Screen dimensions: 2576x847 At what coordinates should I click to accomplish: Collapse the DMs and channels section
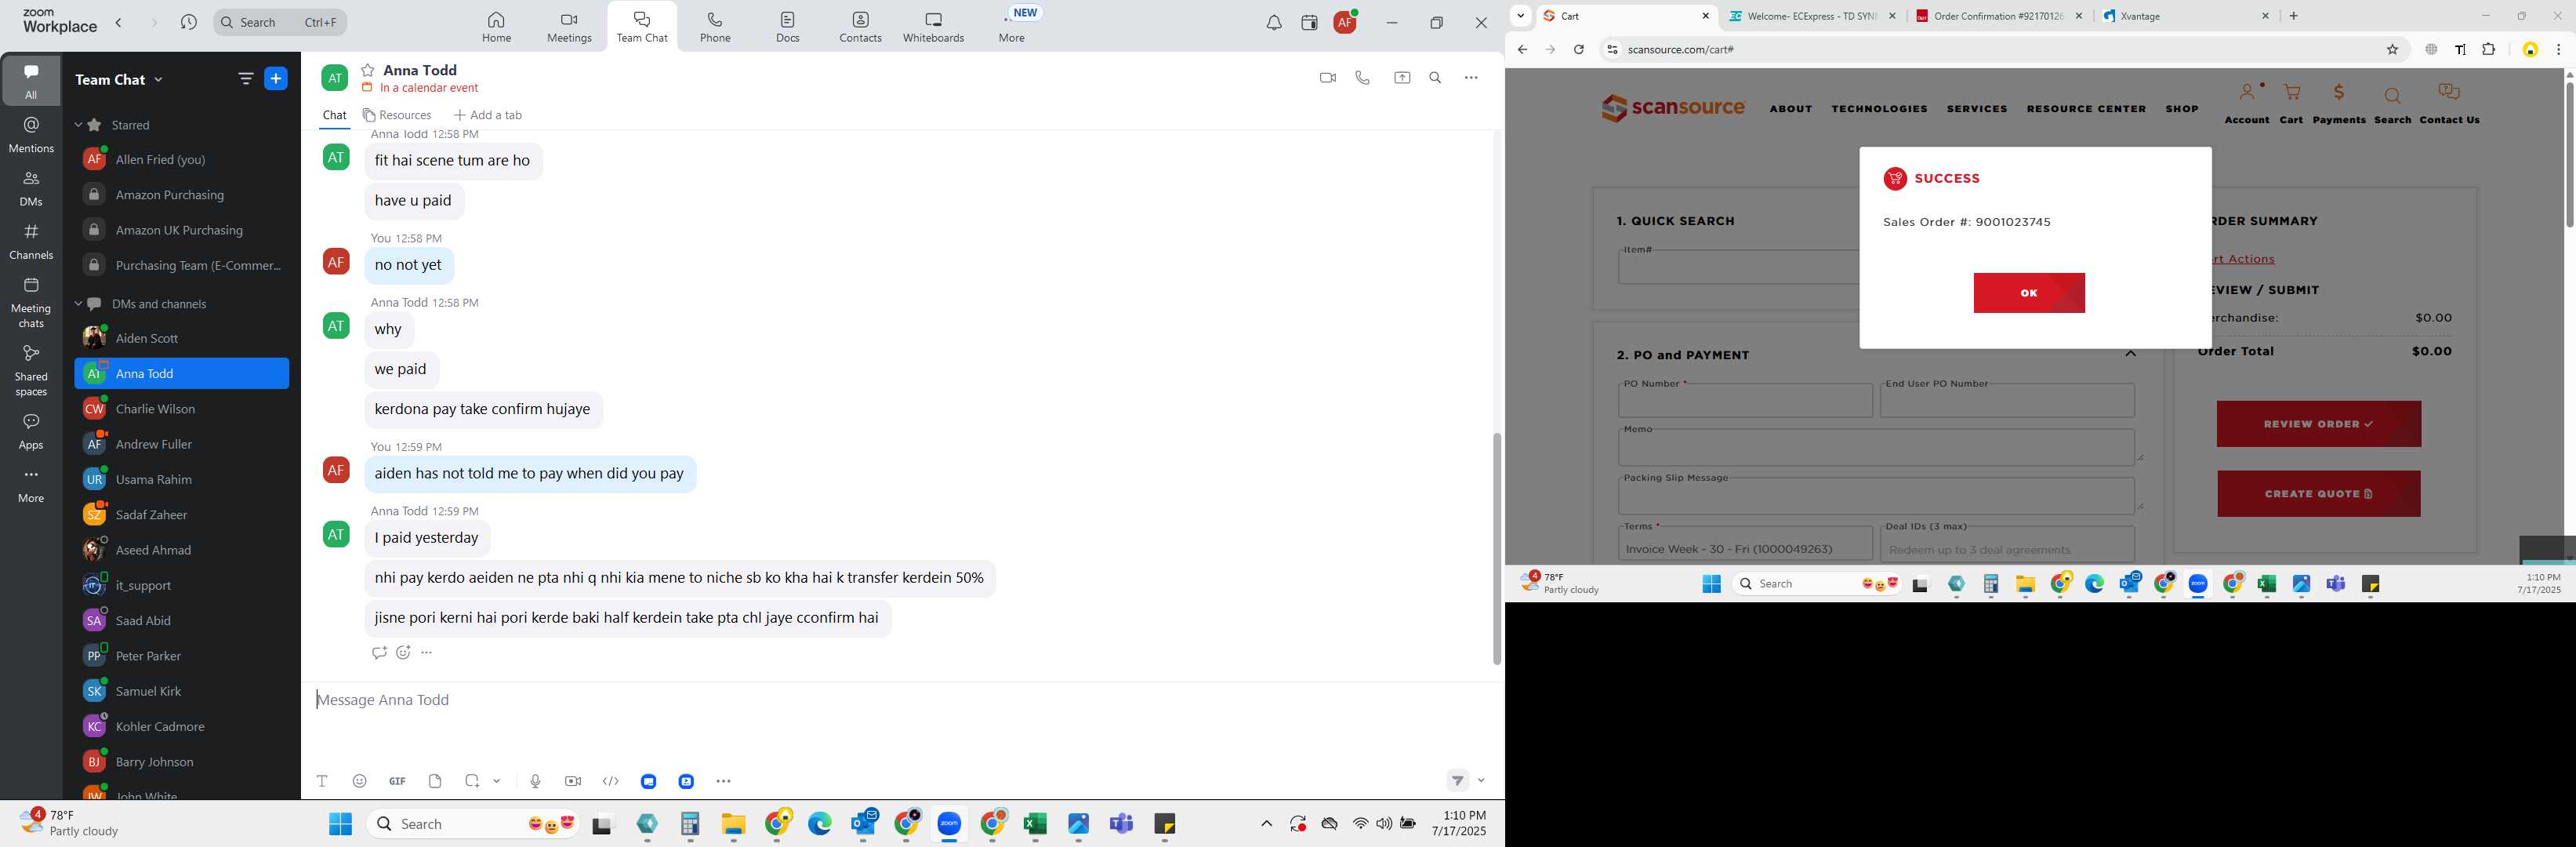(79, 304)
